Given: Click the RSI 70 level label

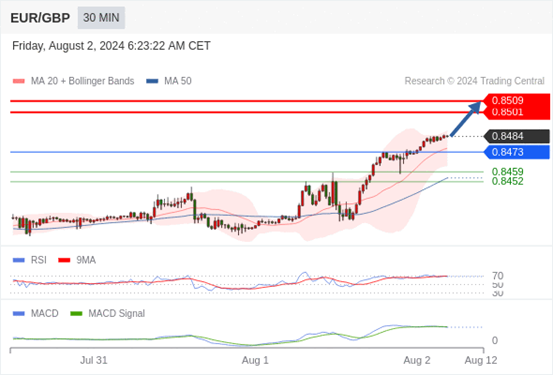Looking at the screenshot, I should pos(498,276).
